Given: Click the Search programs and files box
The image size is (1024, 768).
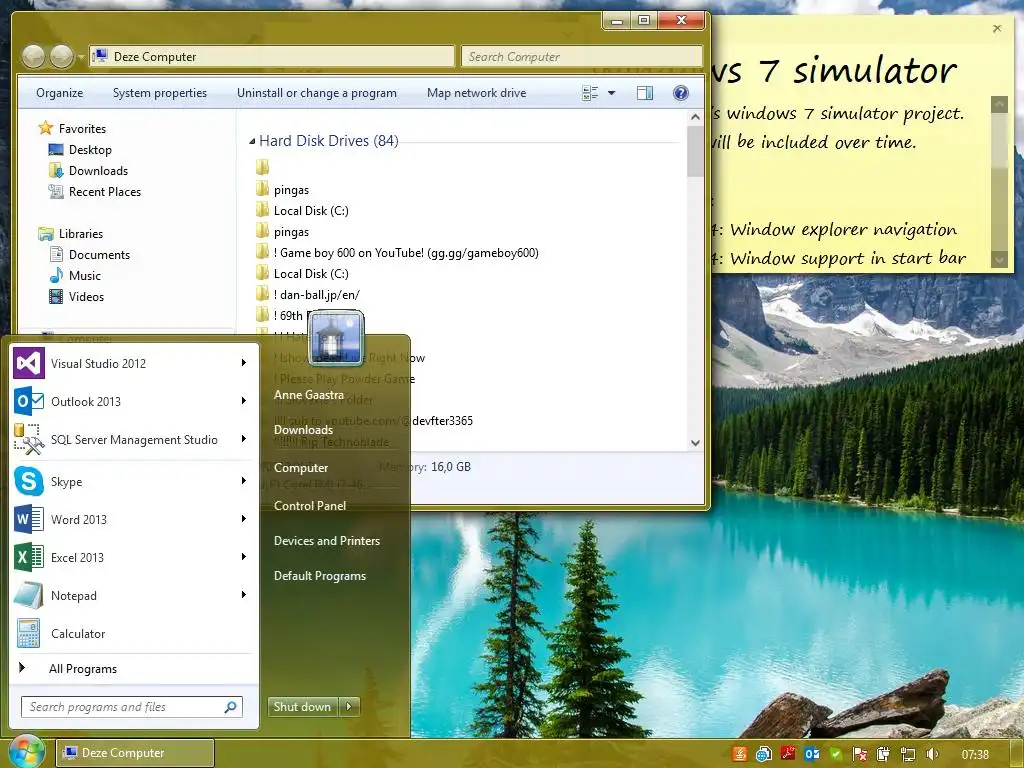Looking at the screenshot, I should coord(132,707).
